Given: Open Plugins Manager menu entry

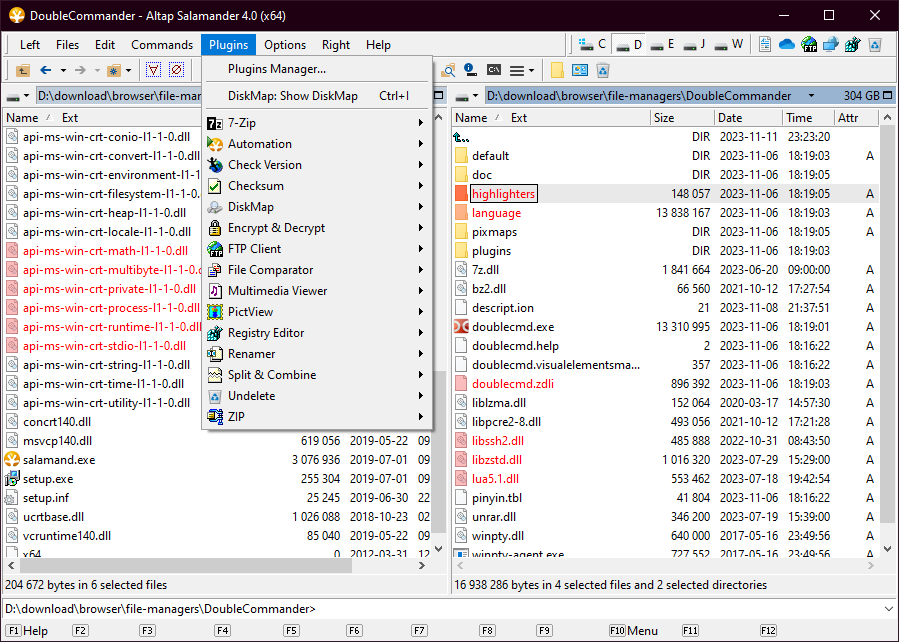Looking at the screenshot, I should pos(277,69).
